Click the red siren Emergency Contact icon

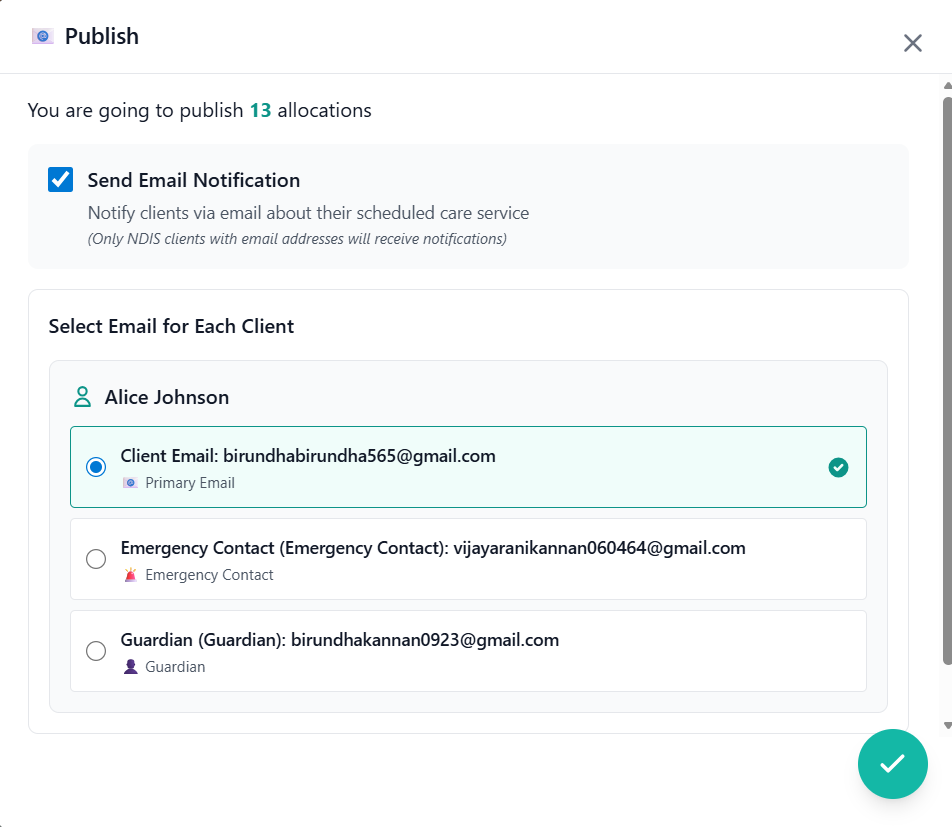pyautogui.click(x=130, y=575)
